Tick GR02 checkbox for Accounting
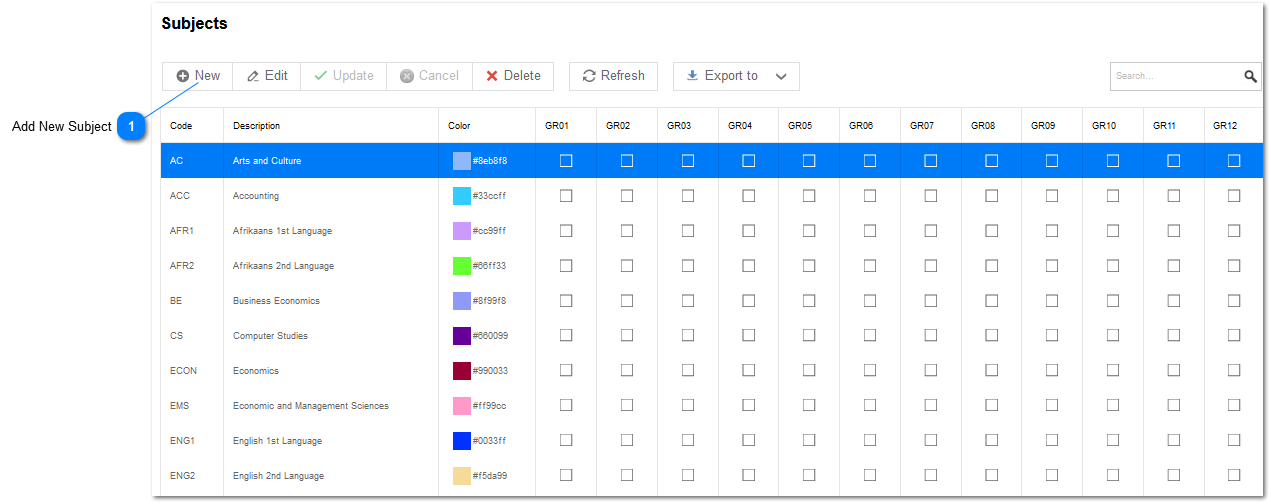This screenshot has height=504, width=1271. coord(627,196)
